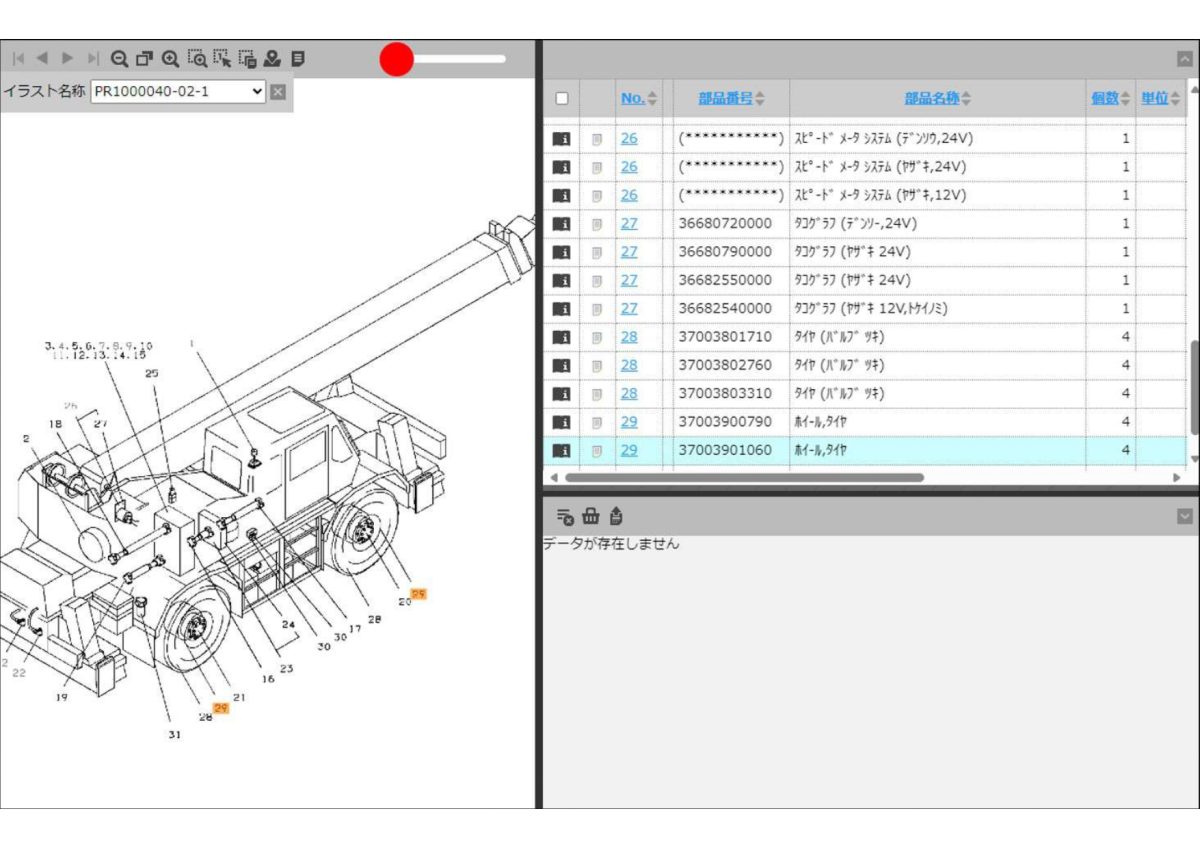Open info icon for part 36680720000
The width and height of the screenshot is (1200, 848).
pos(561,224)
